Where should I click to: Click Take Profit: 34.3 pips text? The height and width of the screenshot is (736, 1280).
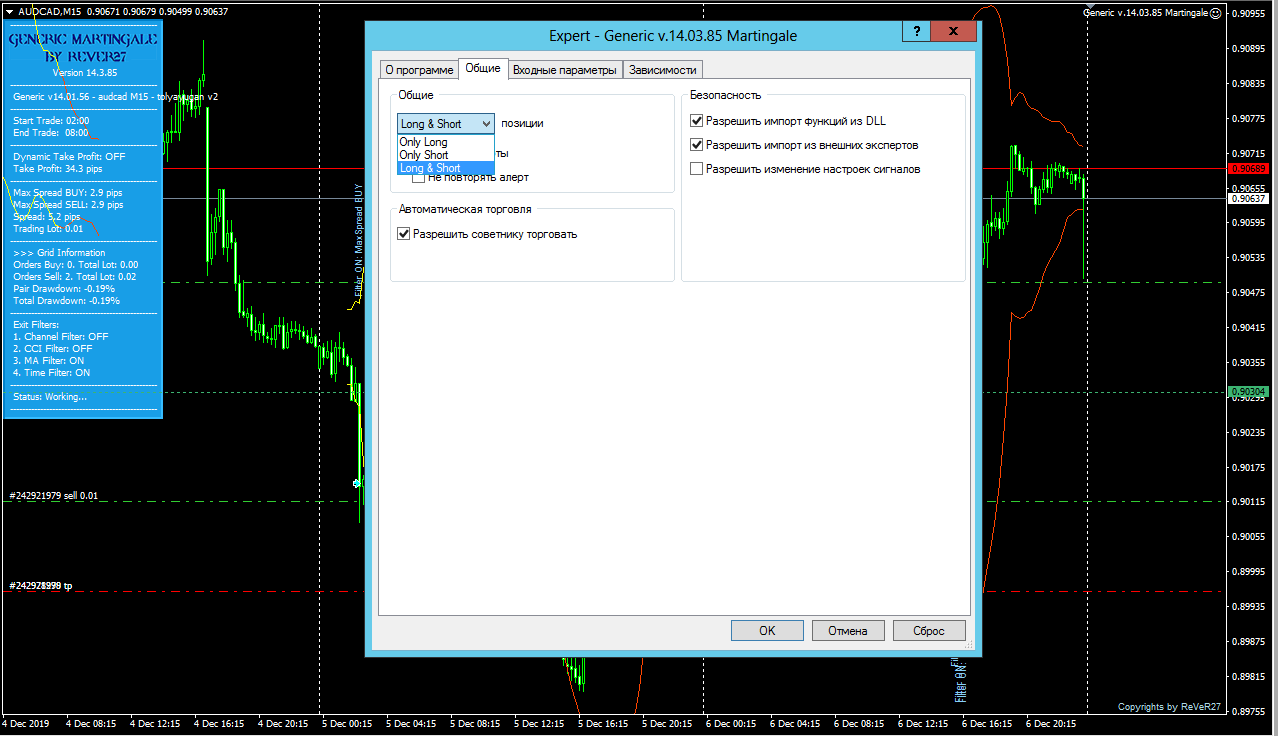click(57, 169)
